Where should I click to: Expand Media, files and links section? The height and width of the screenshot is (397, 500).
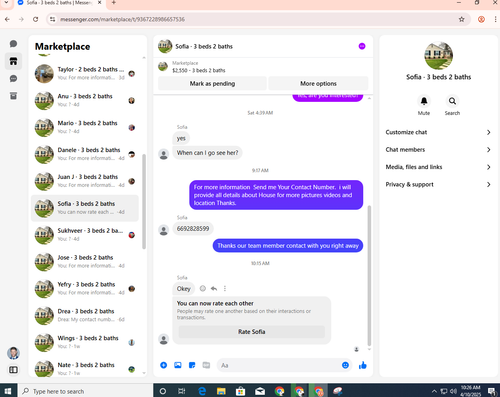[x=438, y=167]
